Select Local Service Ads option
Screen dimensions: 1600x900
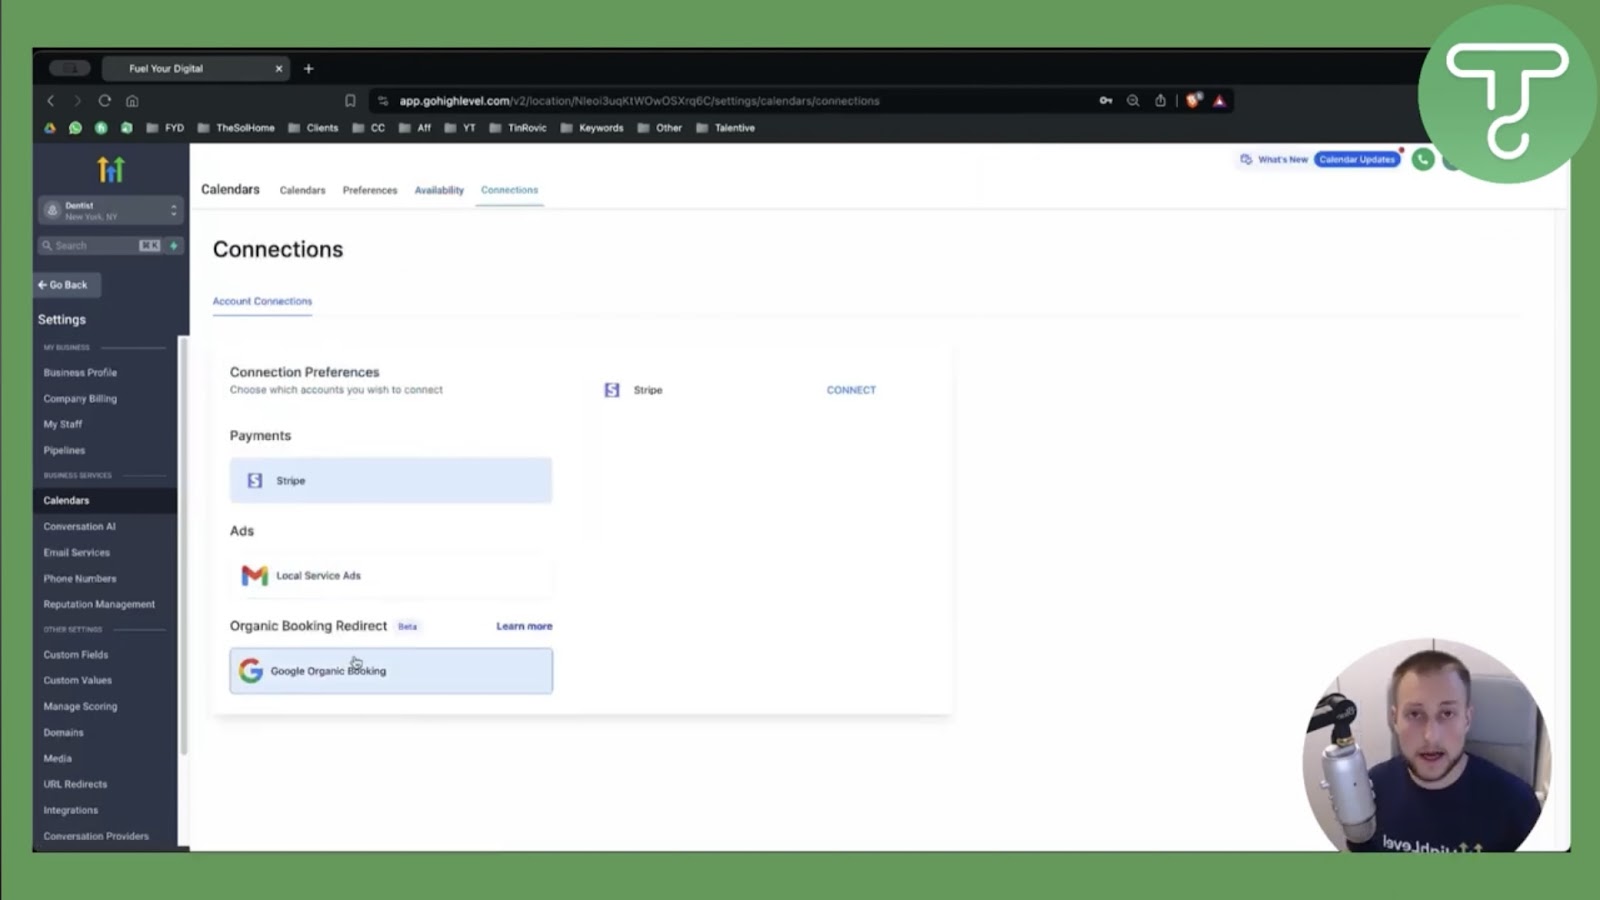pos(391,575)
